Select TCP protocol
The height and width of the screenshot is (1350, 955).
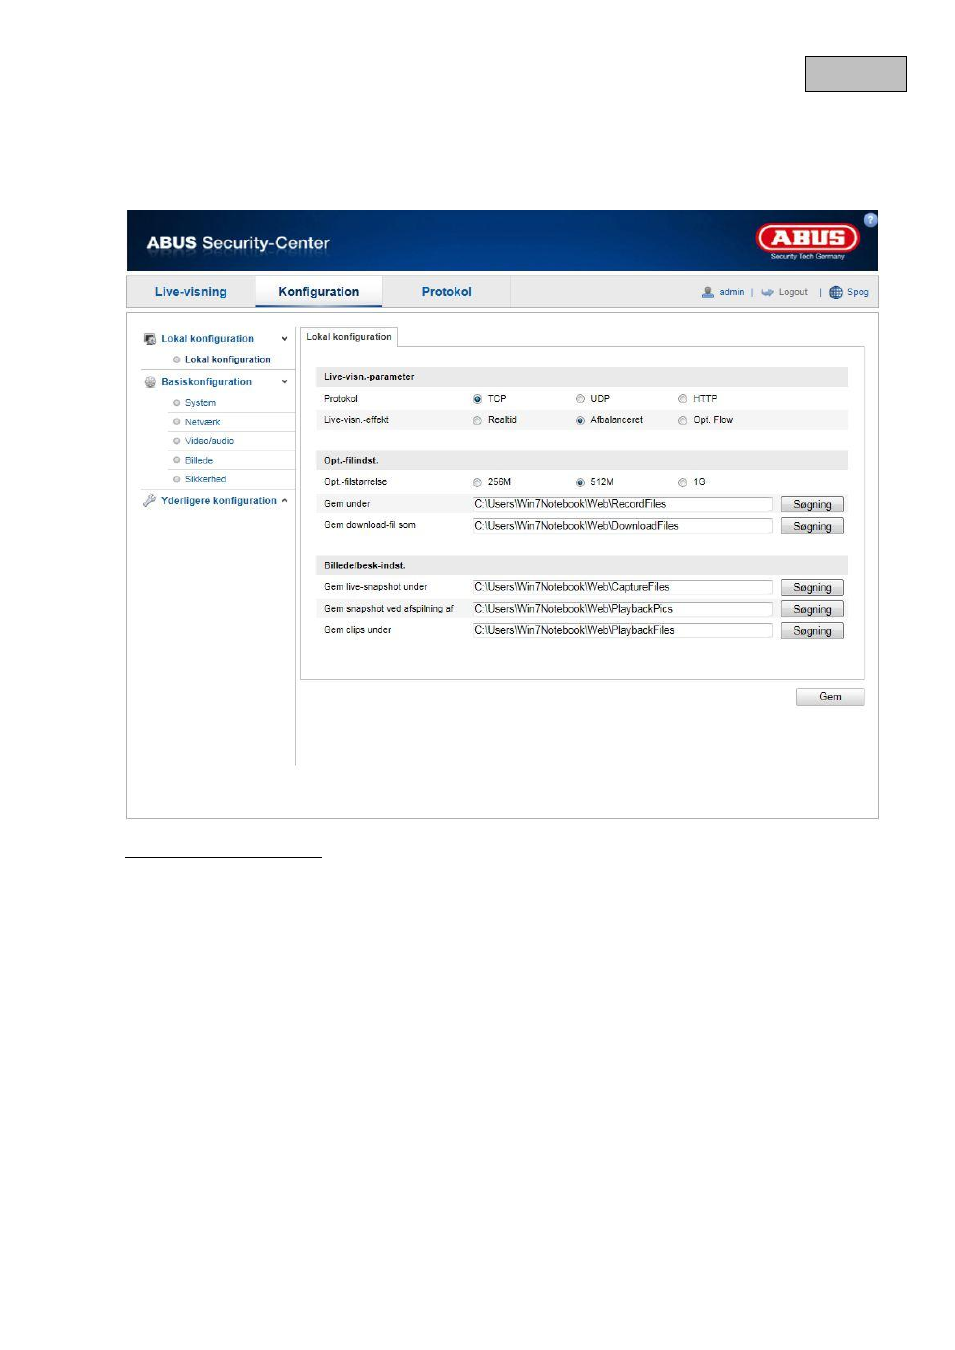[x=478, y=399]
